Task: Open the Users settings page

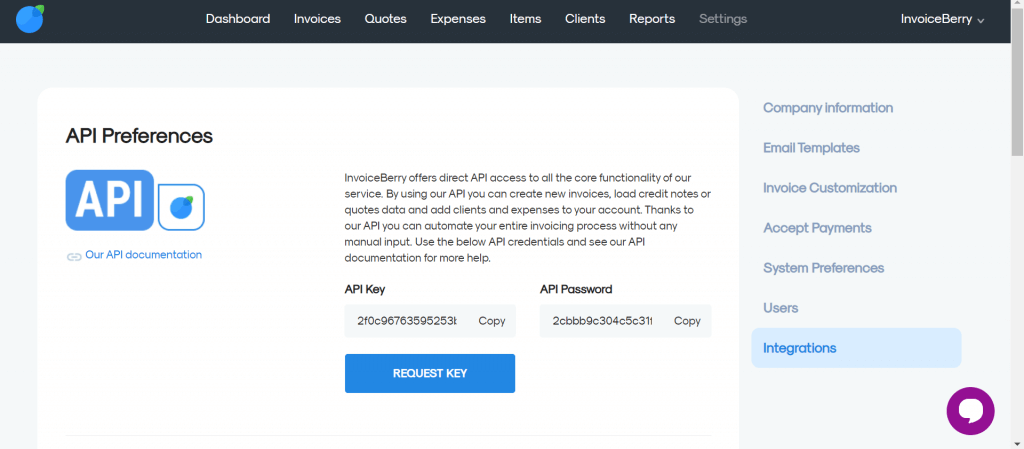Action: click(x=780, y=308)
